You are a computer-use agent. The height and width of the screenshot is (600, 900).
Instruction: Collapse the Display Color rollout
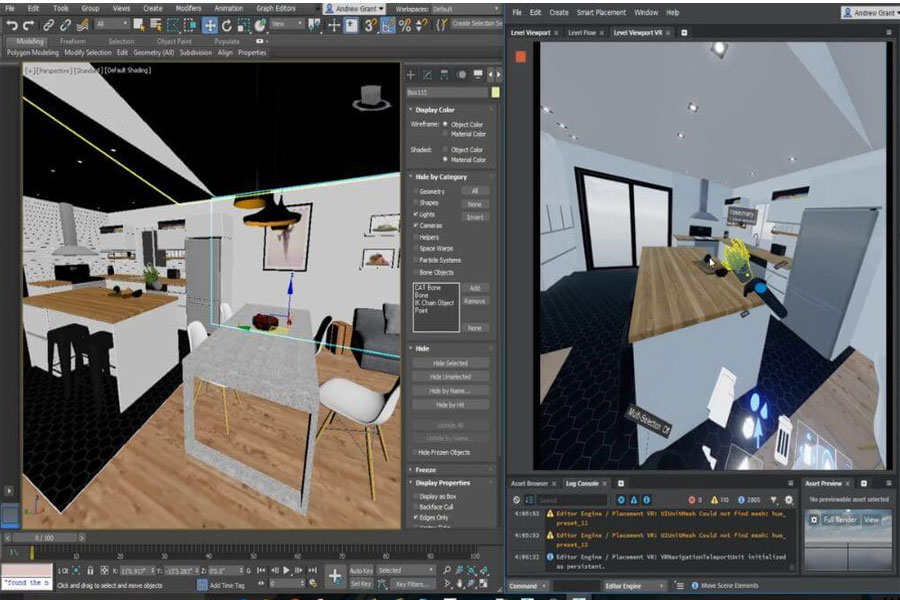click(435, 110)
